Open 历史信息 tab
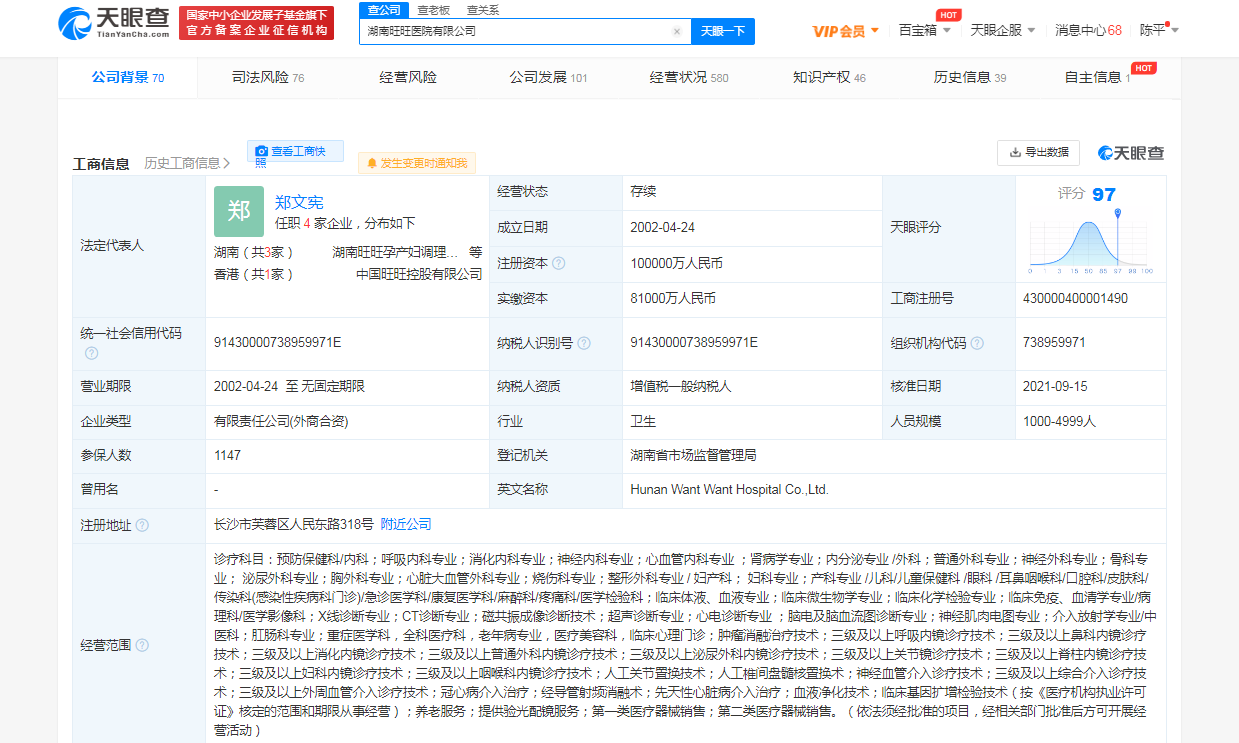This screenshot has width=1239, height=743. coord(970,77)
